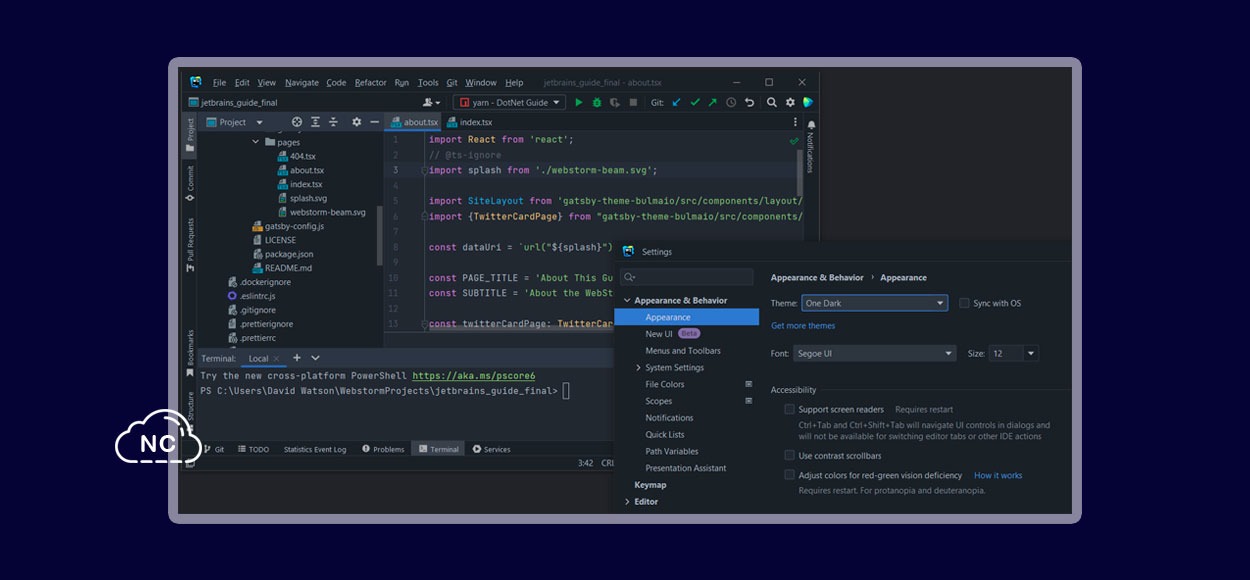1250x580 pixels.
Task: Open IDE settings gear in main toolbar
Action: coord(790,102)
